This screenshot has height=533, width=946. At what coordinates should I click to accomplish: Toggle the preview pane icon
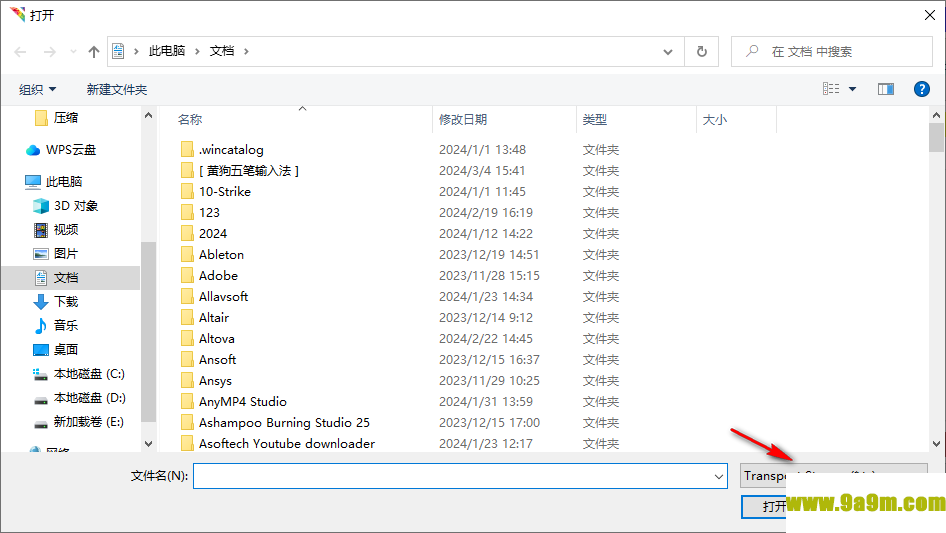886,89
